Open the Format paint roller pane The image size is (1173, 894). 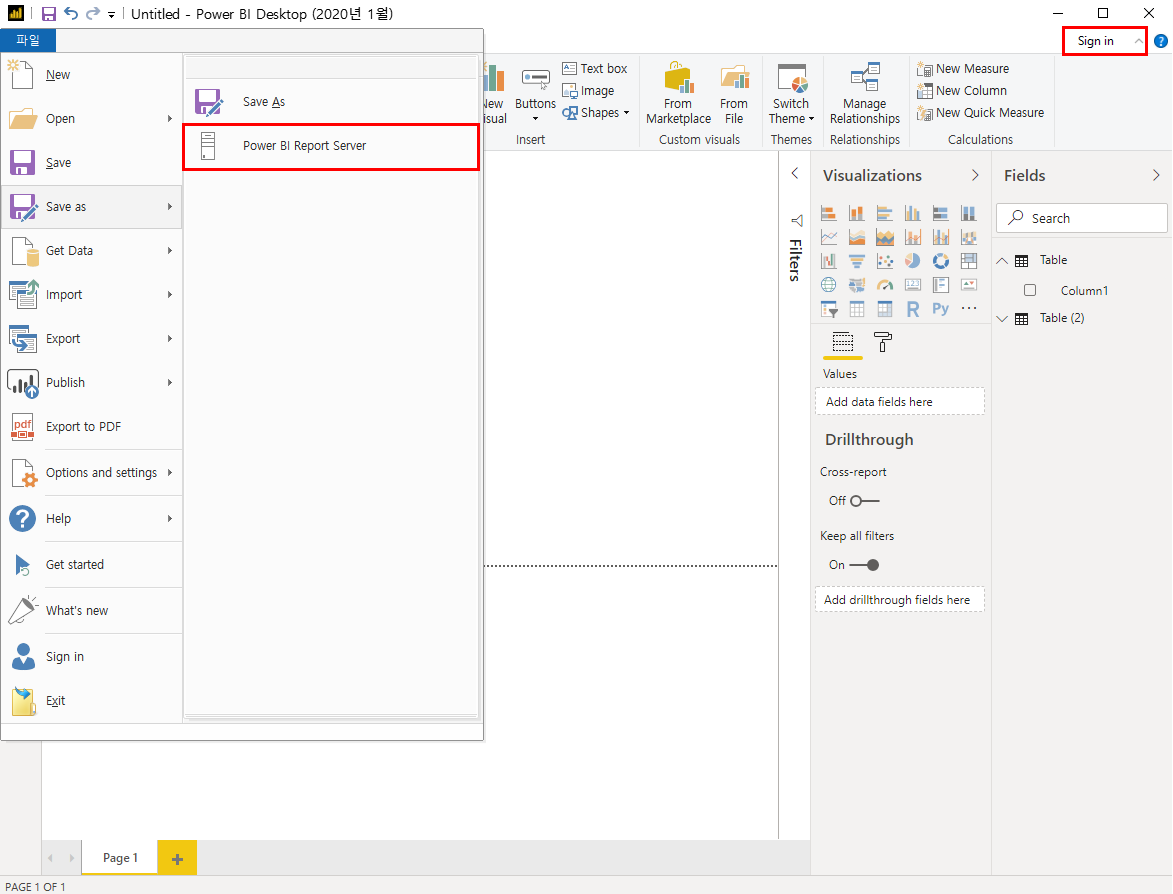point(883,343)
